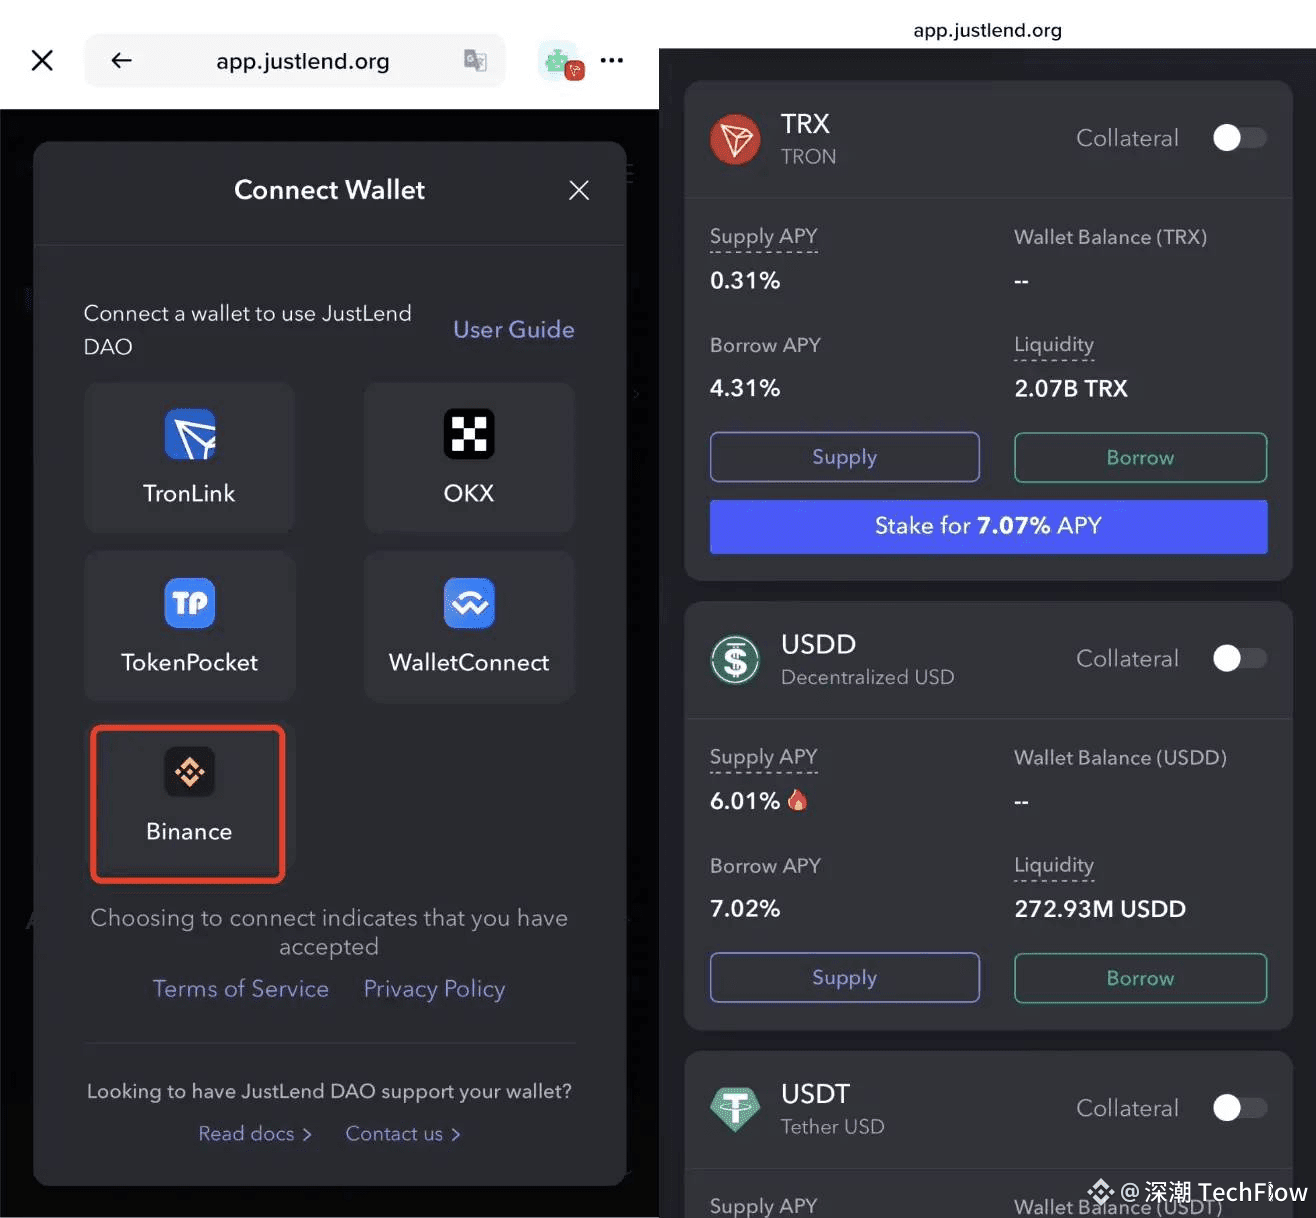1316x1218 pixels.
Task: Click the TRX Supply APY label
Action: click(764, 237)
